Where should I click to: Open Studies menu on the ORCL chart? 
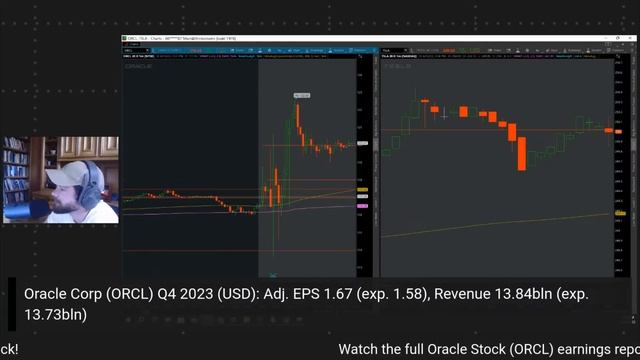[x=336, y=50]
